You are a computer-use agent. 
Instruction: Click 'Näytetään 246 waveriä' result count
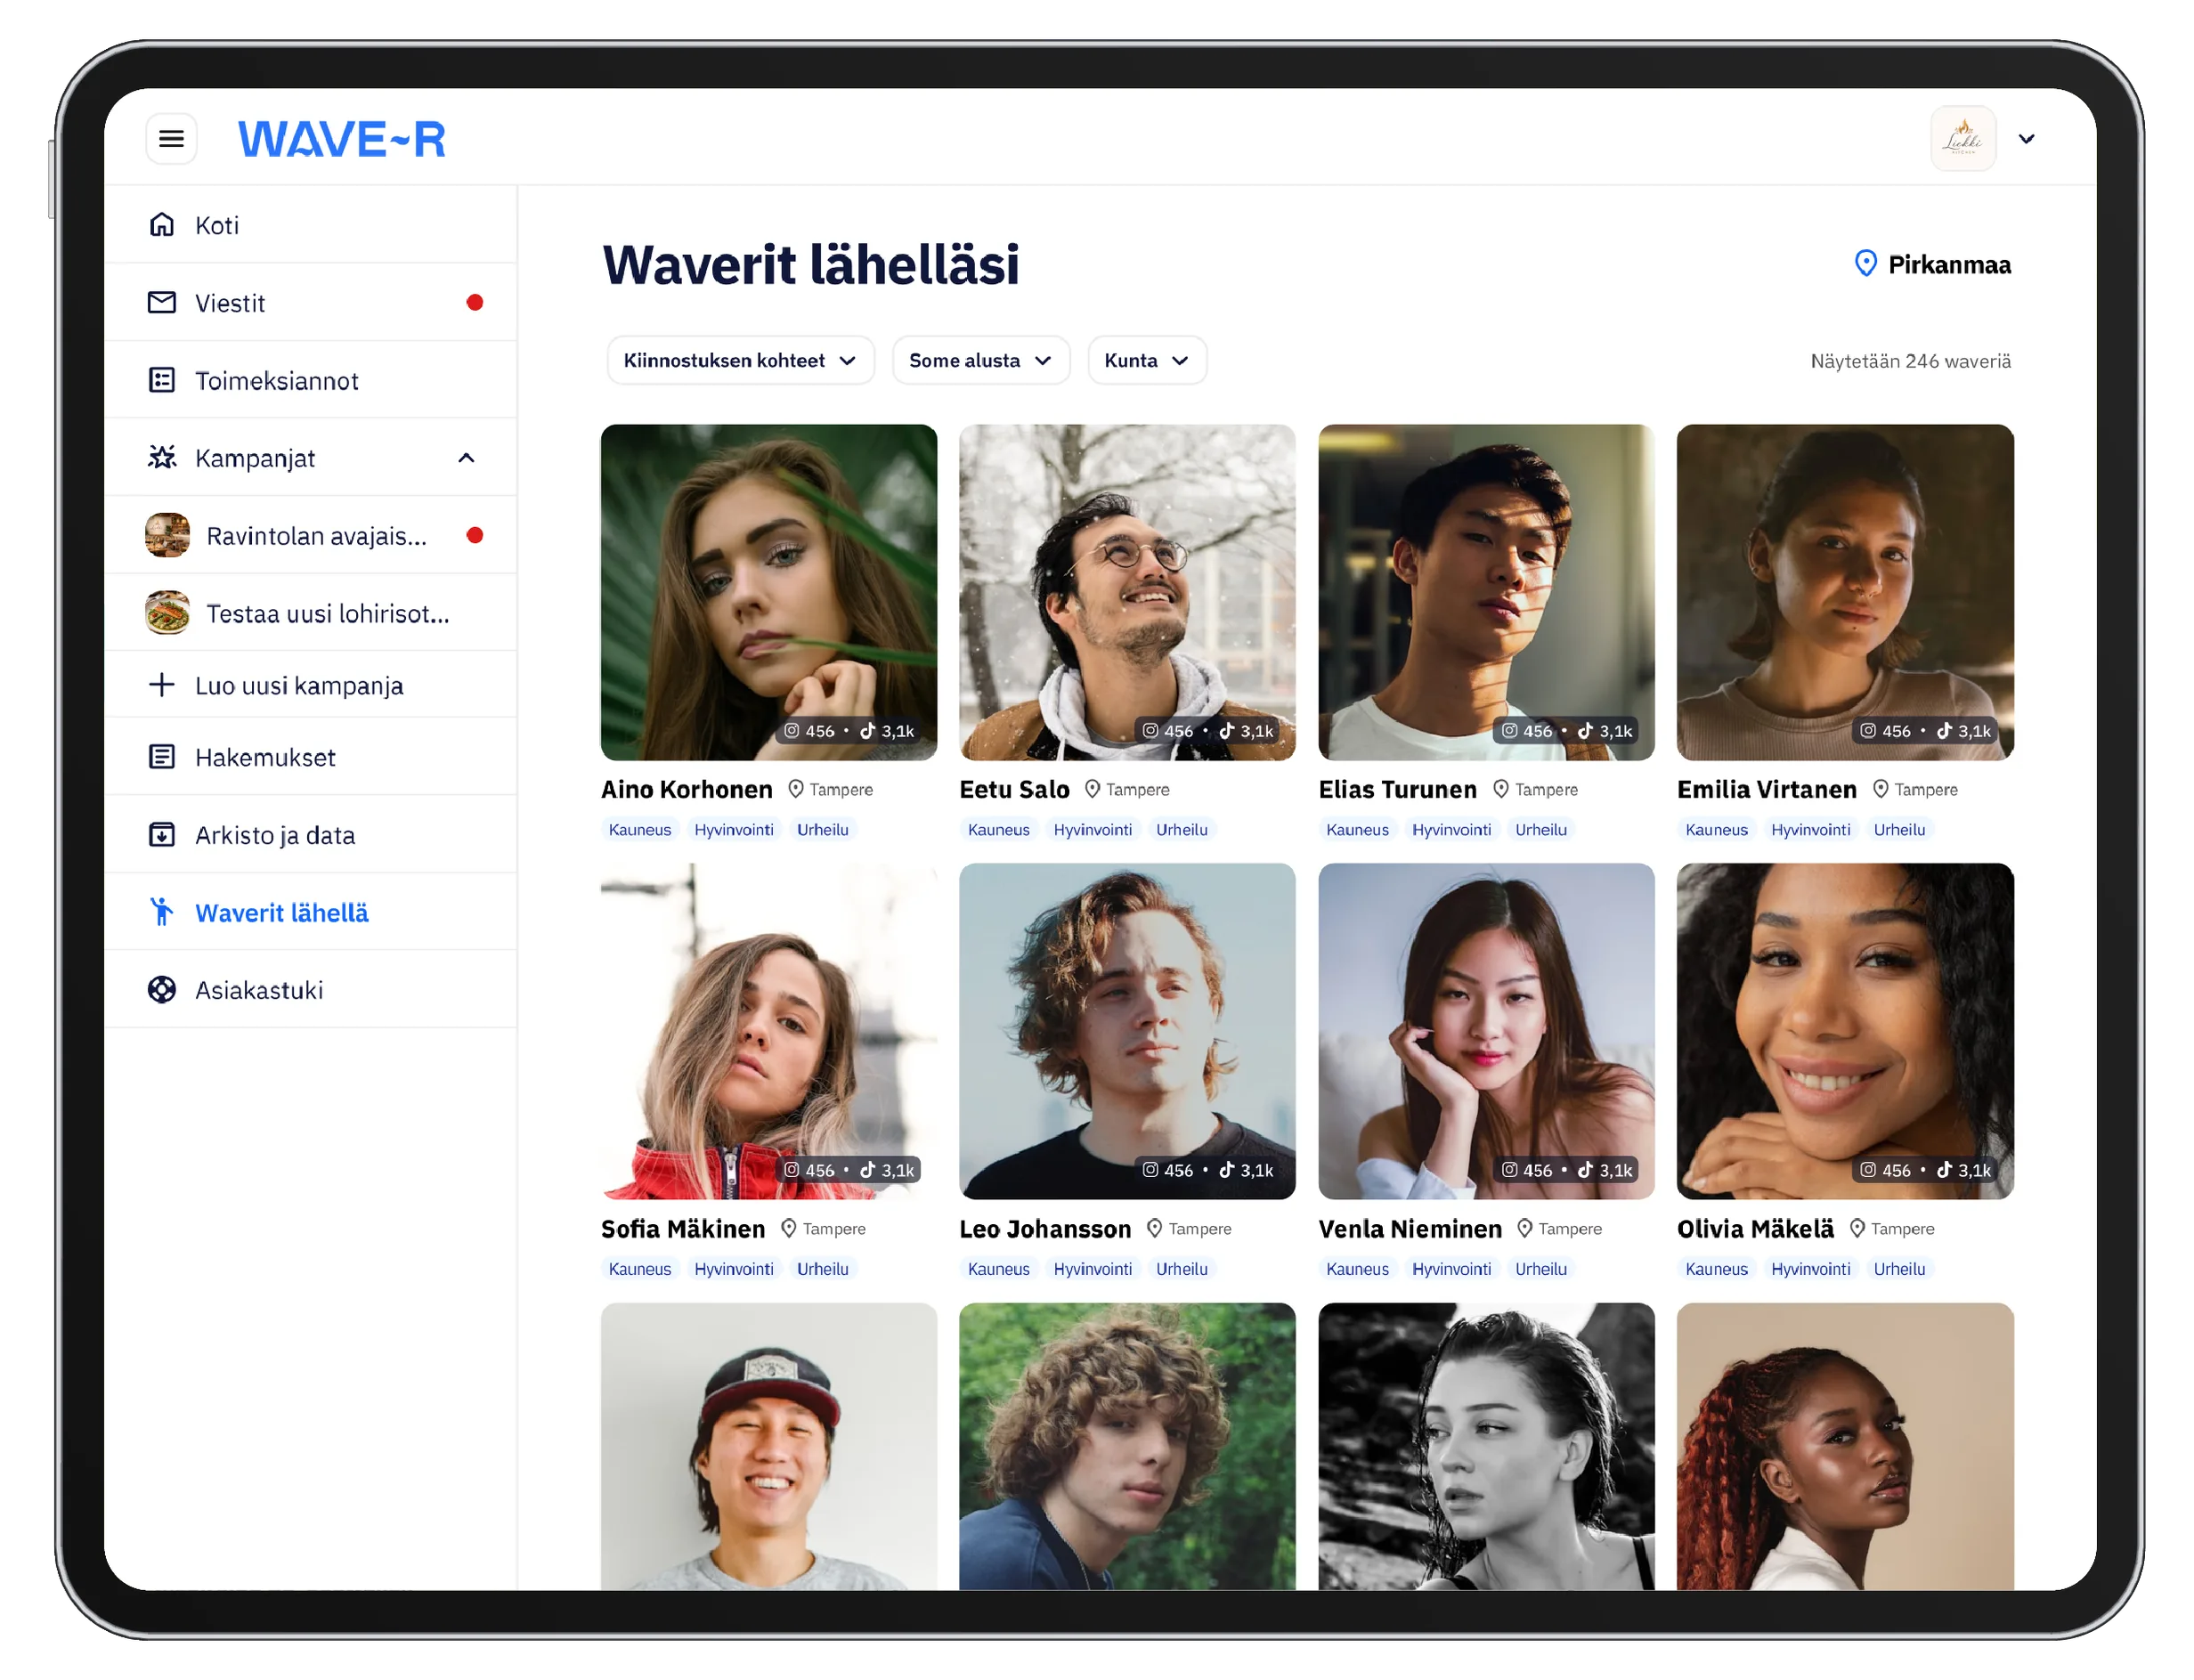1910,361
